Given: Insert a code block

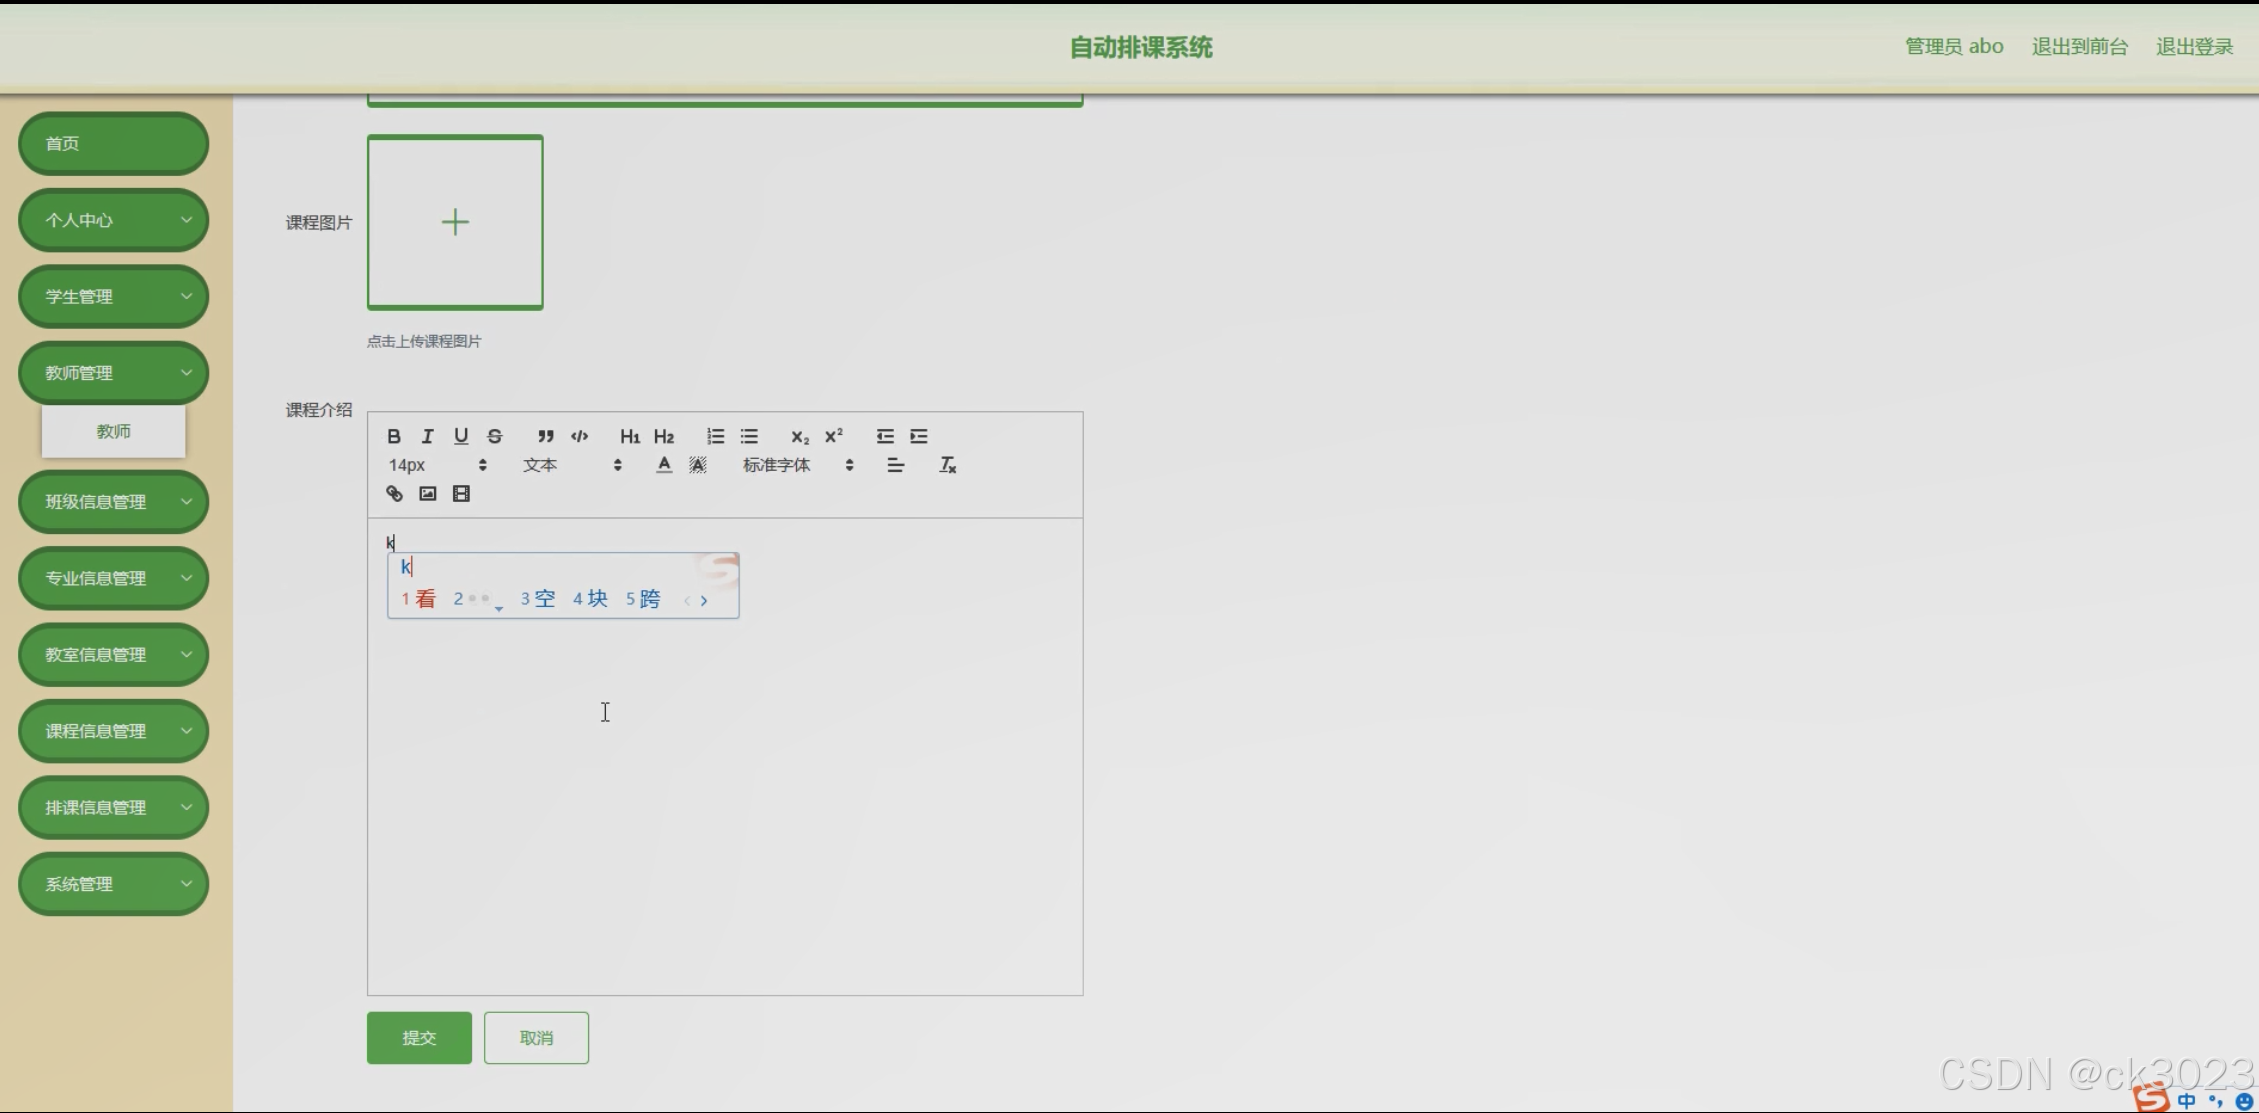Looking at the screenshot, I should point(579,436).
